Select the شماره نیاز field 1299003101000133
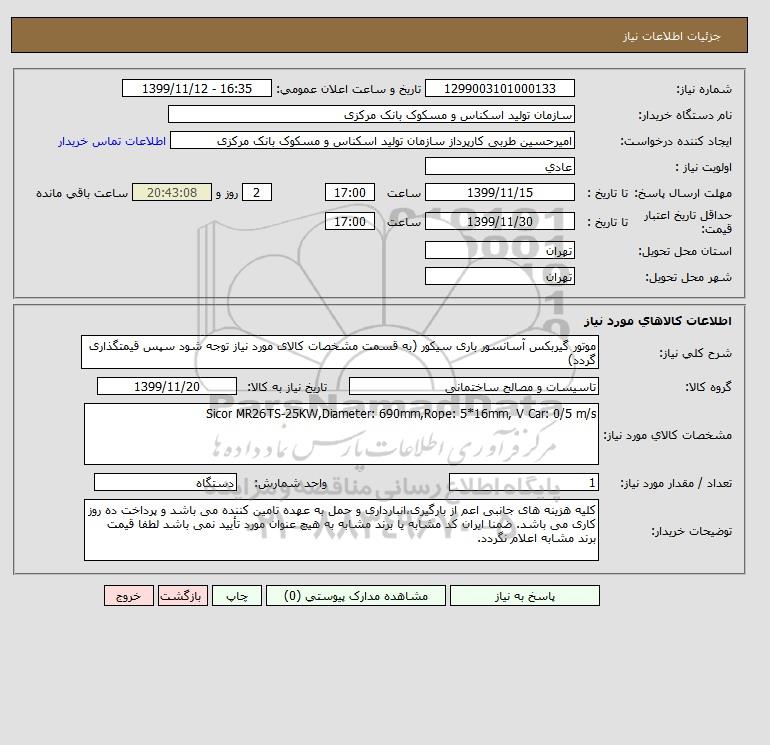 tap(499, 88)
